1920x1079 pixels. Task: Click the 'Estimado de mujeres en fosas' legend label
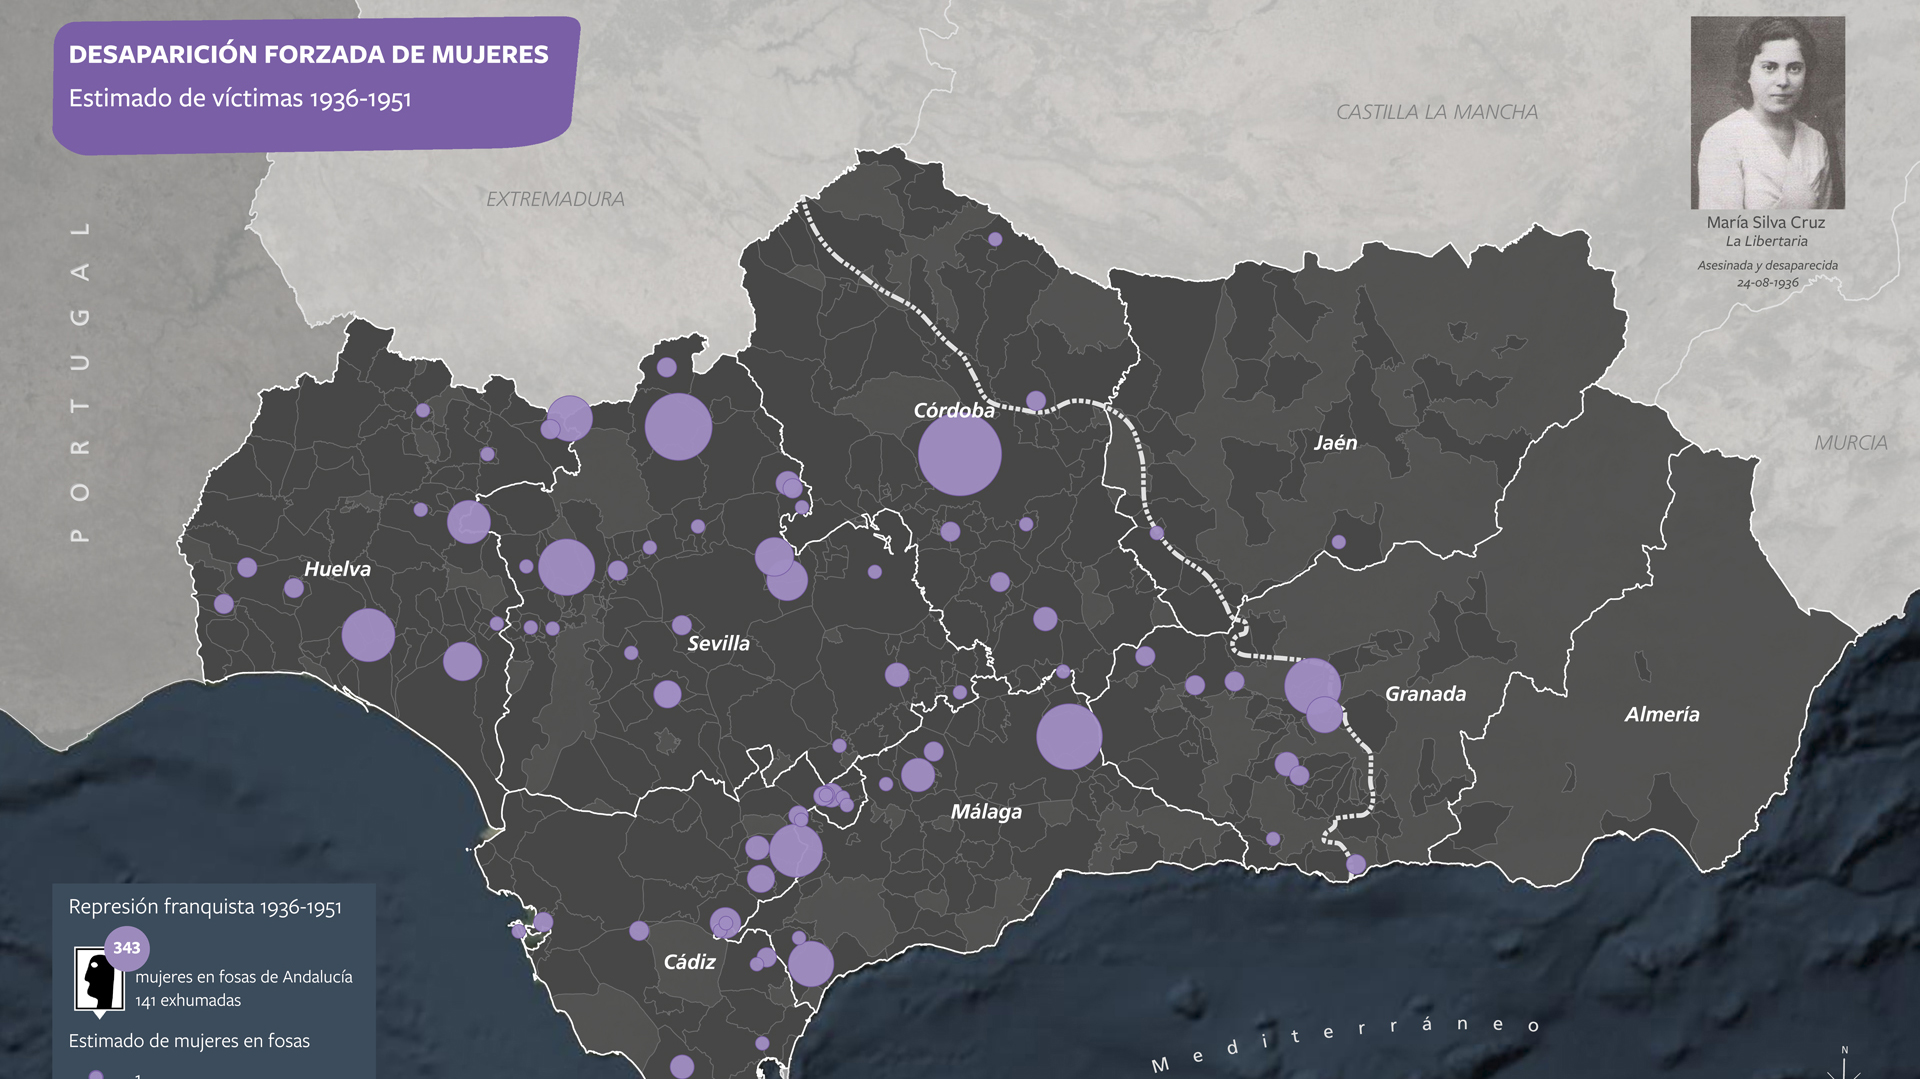[189, 1041]
